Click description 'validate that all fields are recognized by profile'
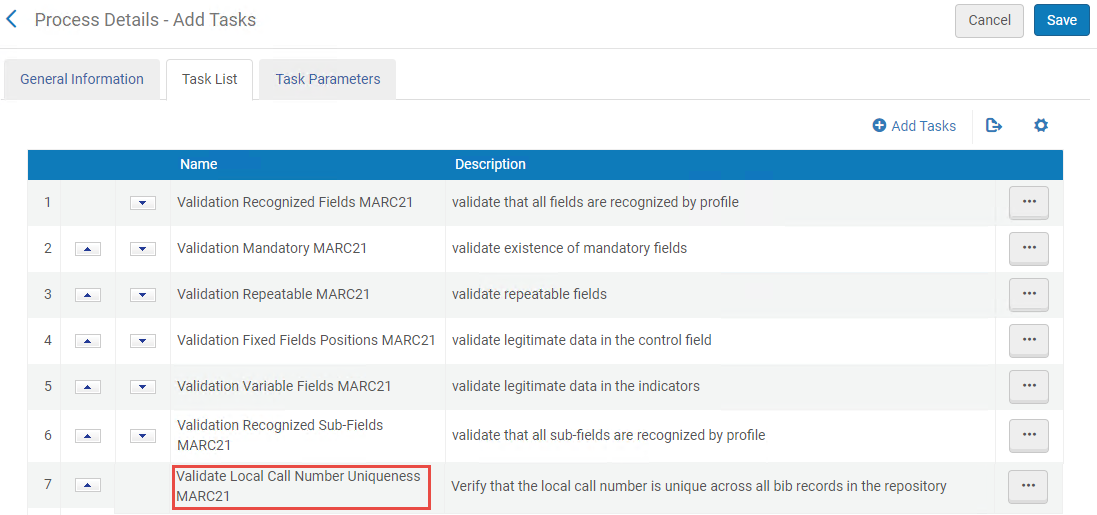1097x515 pixels. (x=595, y=202)
